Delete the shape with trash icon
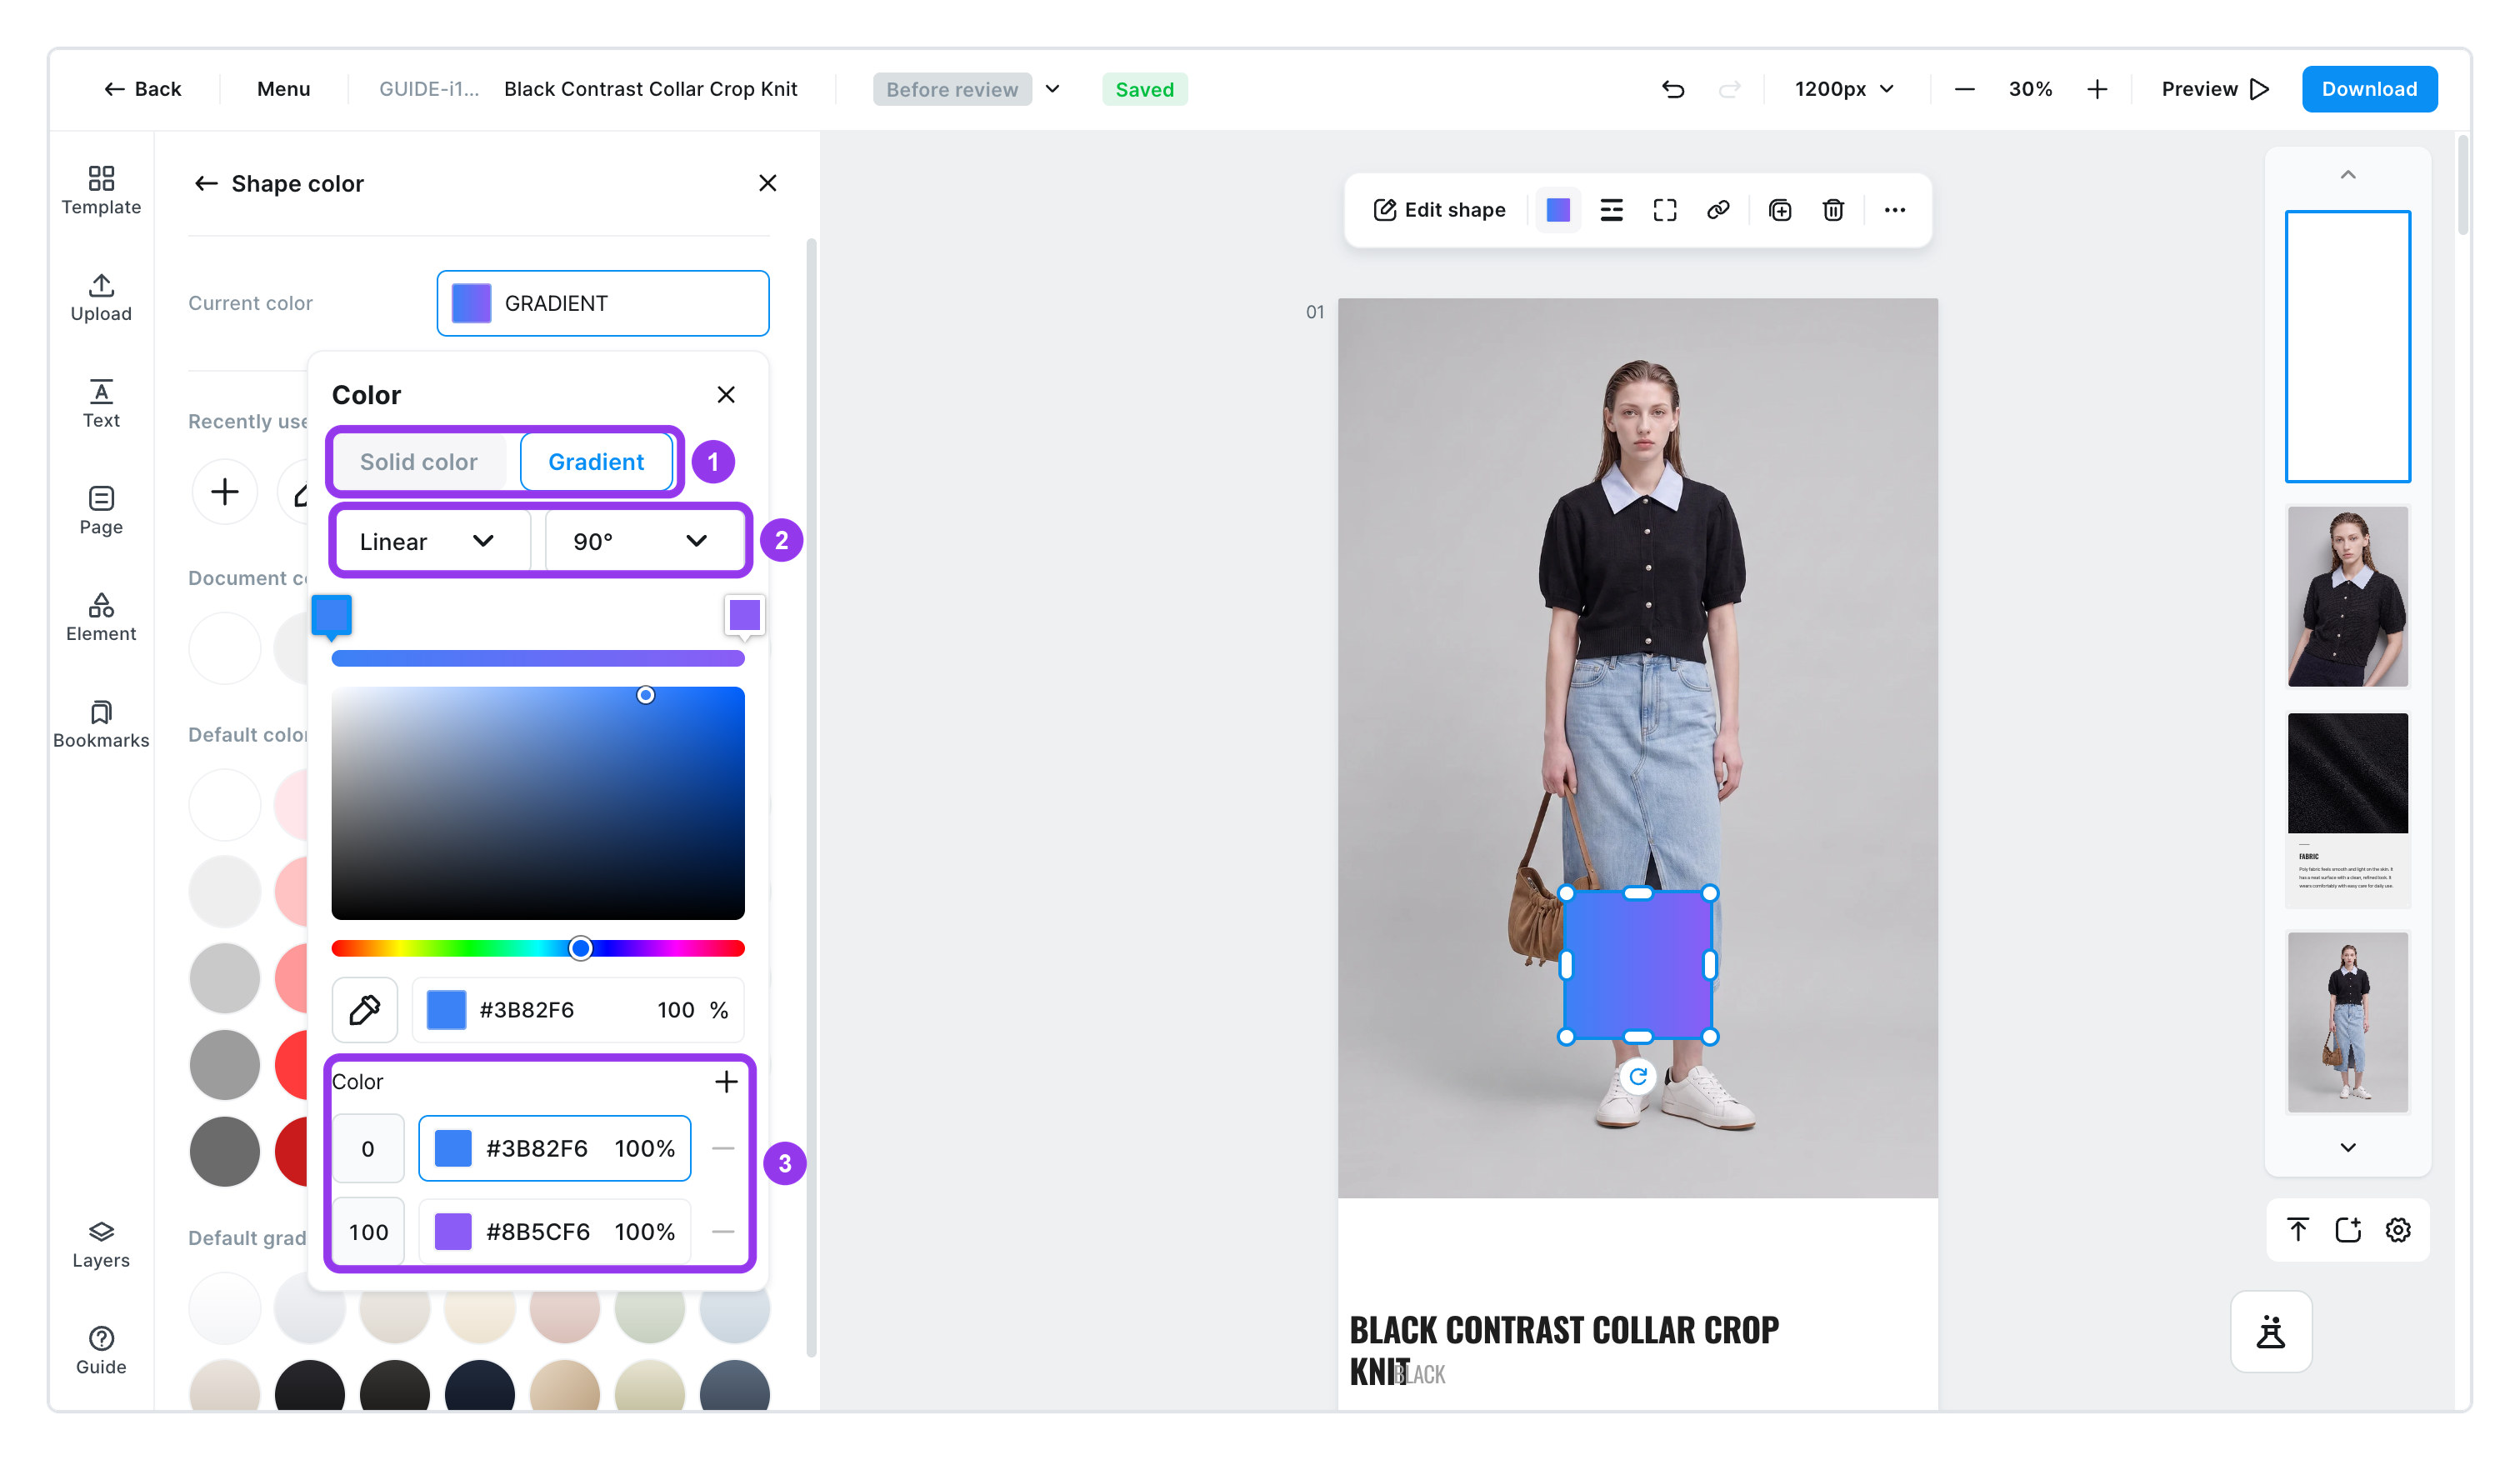This screenshot has width=2520, height=1460. (1833, 210)
